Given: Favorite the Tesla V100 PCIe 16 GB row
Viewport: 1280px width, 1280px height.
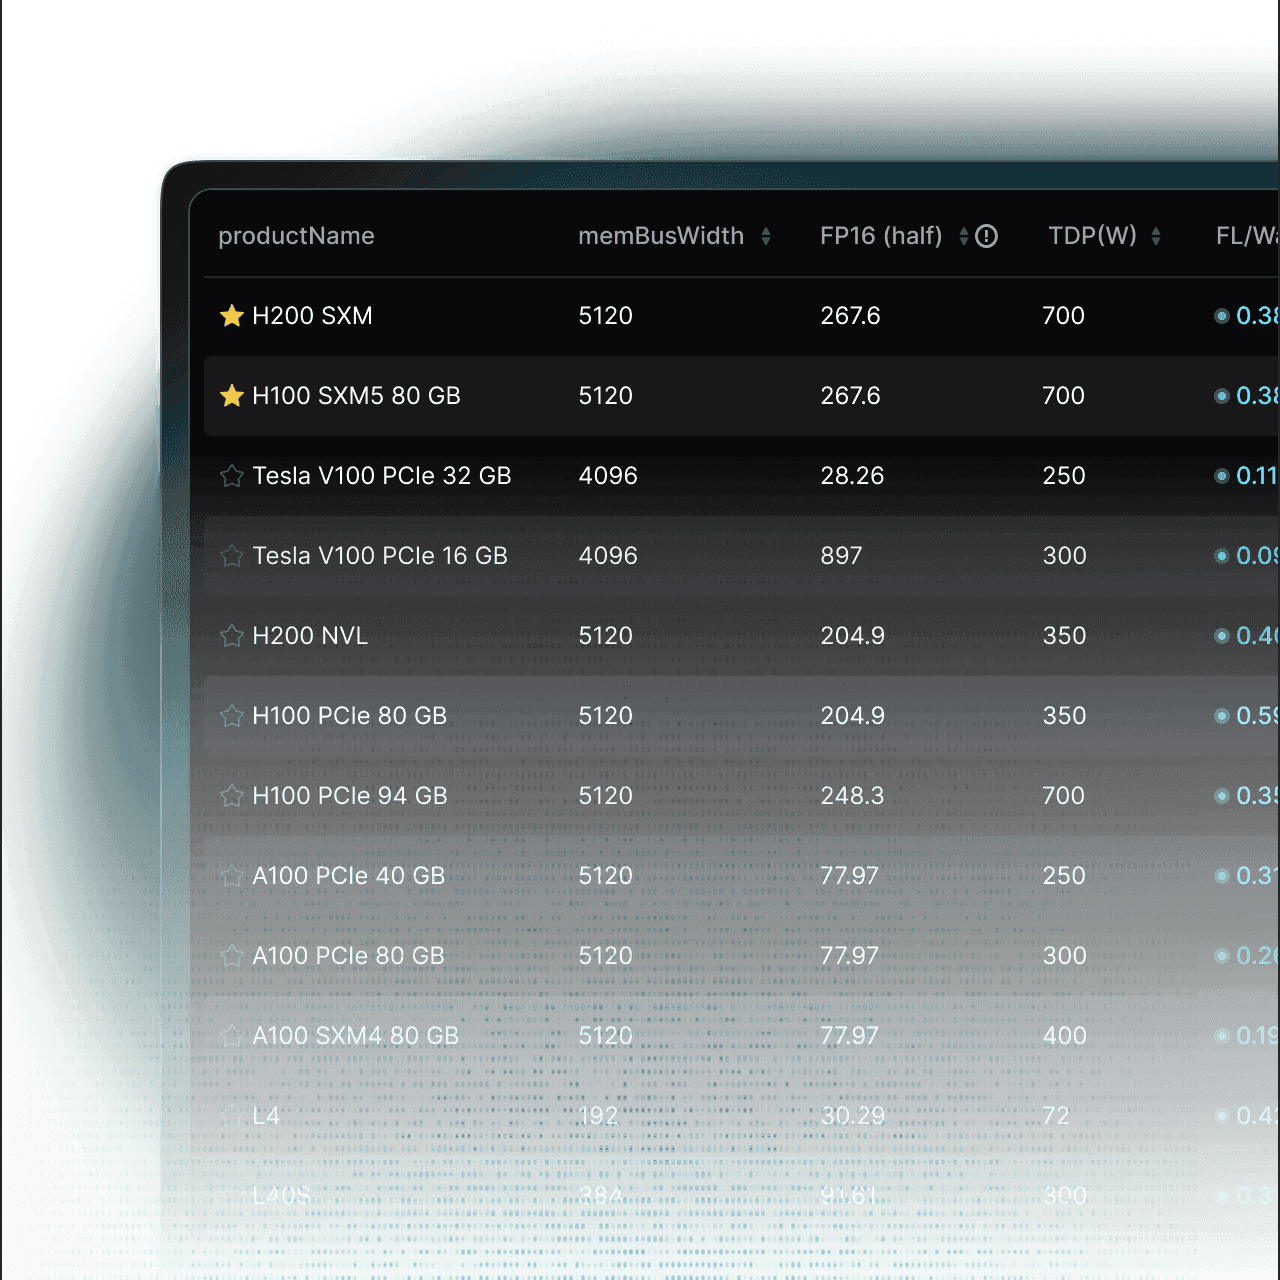Looking at the screenshot, I should coord(232,556).
